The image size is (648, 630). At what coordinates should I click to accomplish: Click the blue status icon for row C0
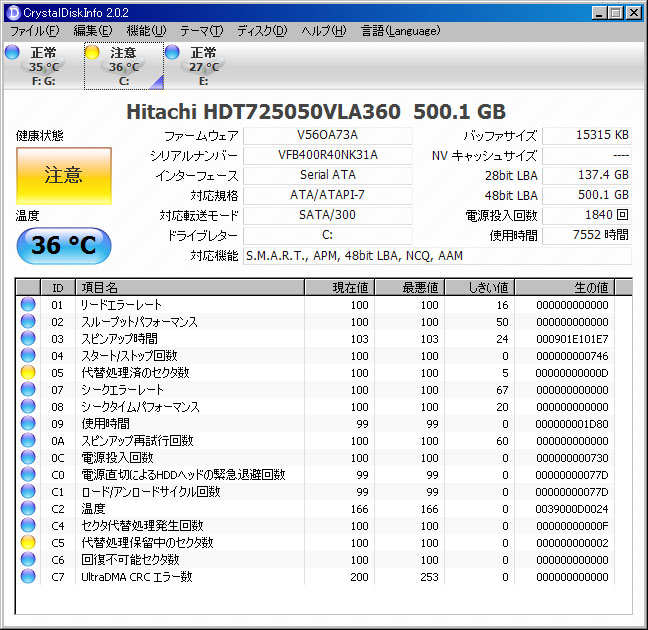pyautogui.click(x=28, y=474)
